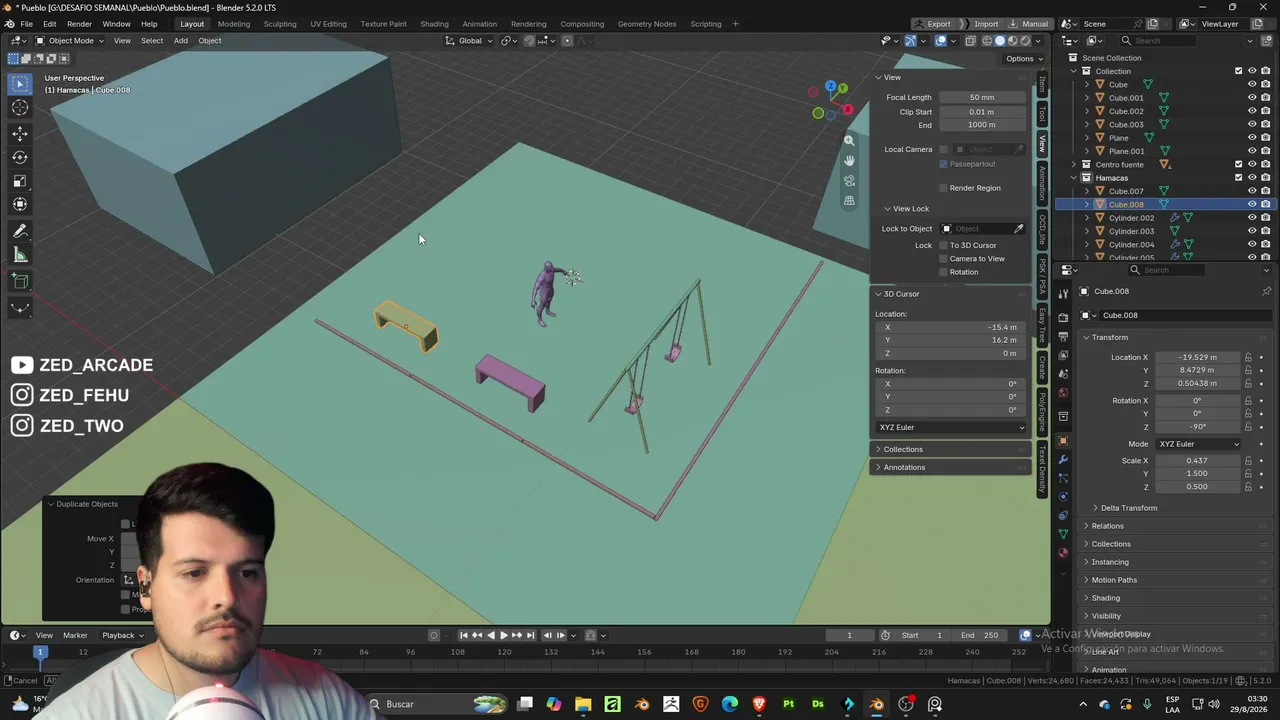
Task: Switch to rendered viewport shading
Action: point(1024,41)
